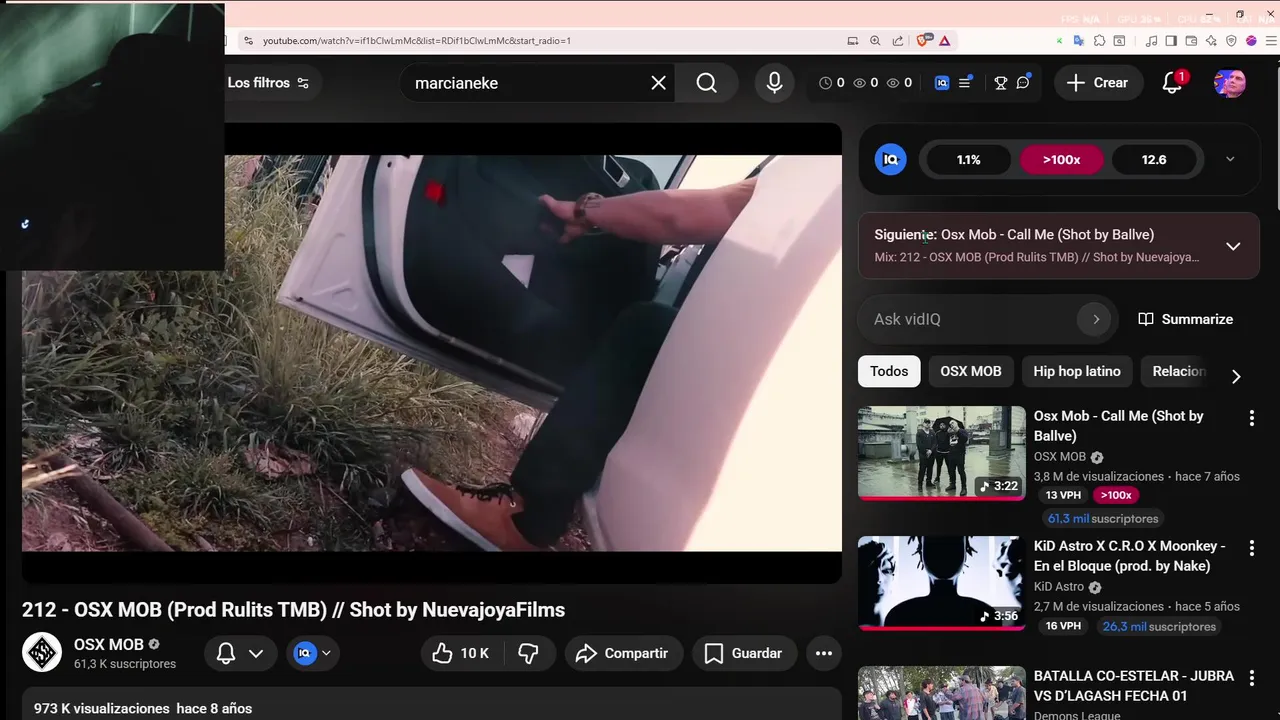This screenshot has height=720, width=1280.
Task: Open the OSX MOB channel avatar
Action: click(x=42, y=653)
